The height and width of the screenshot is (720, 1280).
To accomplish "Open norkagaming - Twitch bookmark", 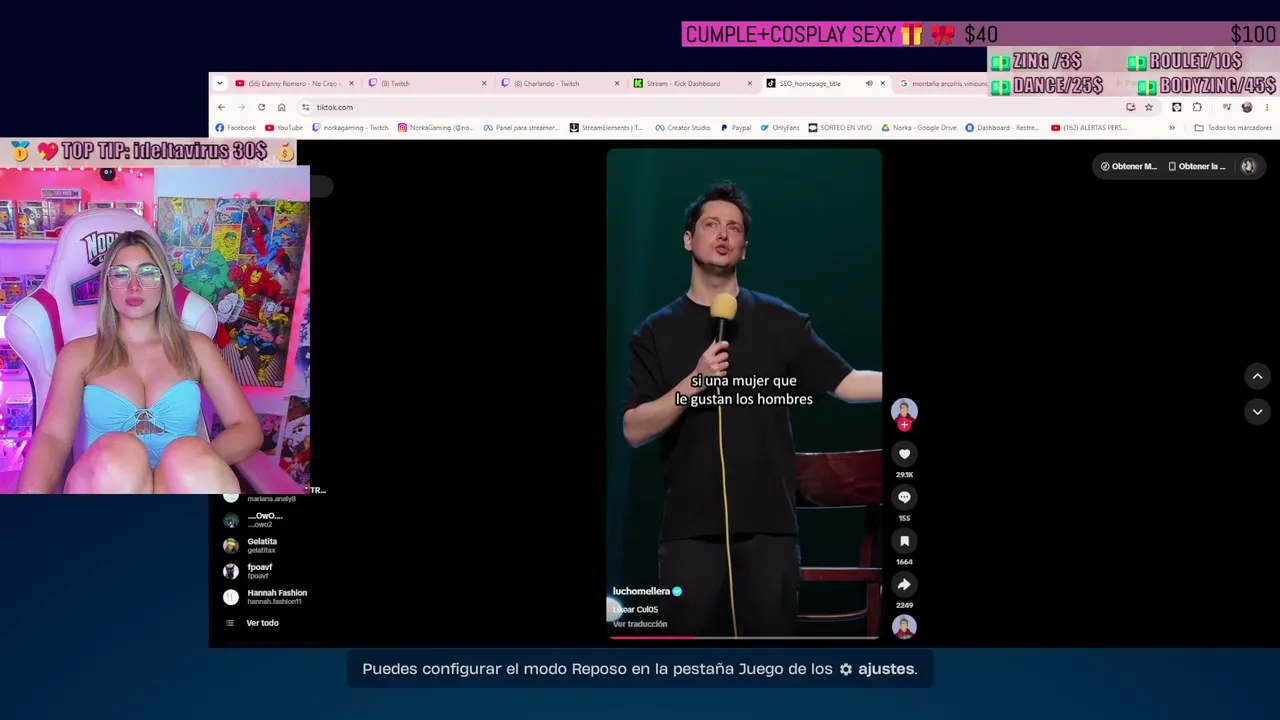I will pyautogui.click(x=350, y=128).
